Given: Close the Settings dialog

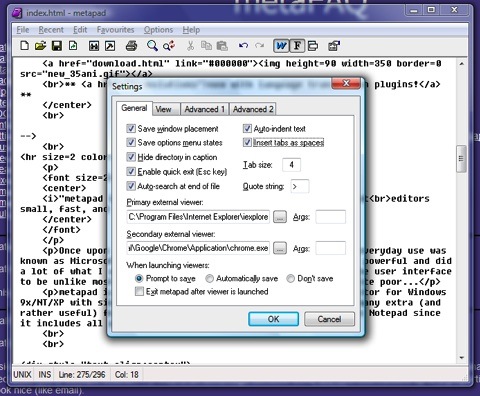Looking at the screenshot, I should pyautogui.click(x=346, y=83).
